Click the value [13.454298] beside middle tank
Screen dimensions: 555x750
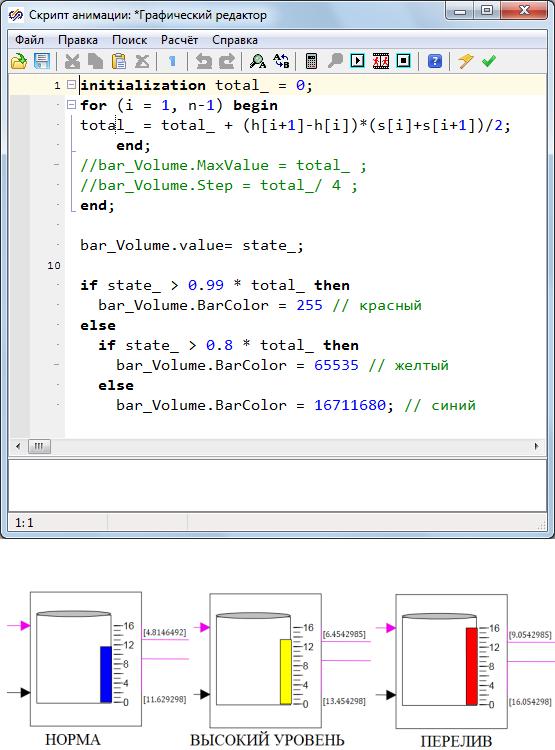(x=344, y=701)
